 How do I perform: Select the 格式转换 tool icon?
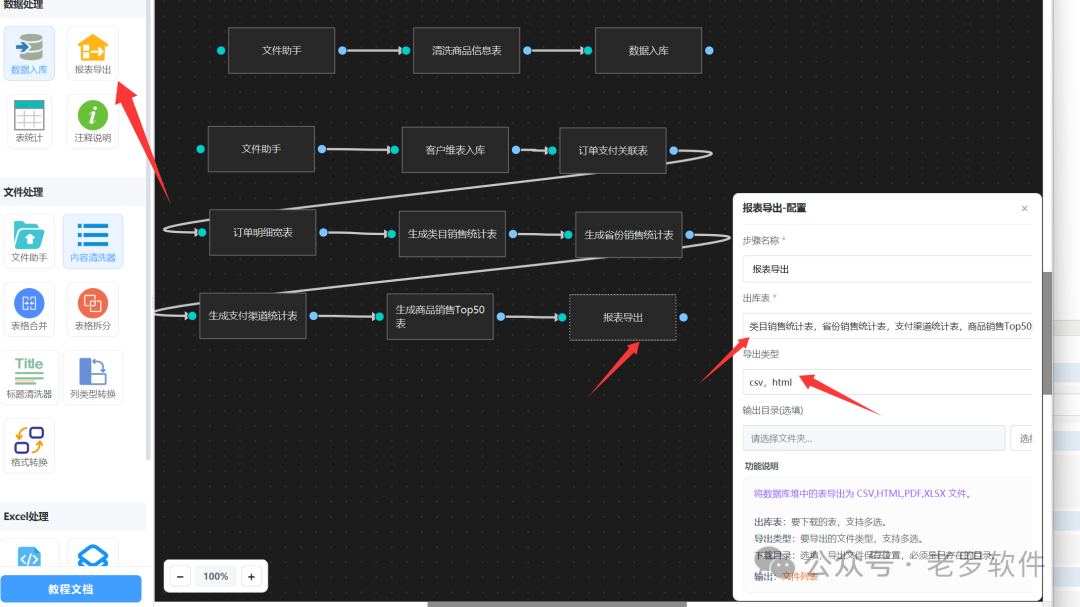(29, 445)
